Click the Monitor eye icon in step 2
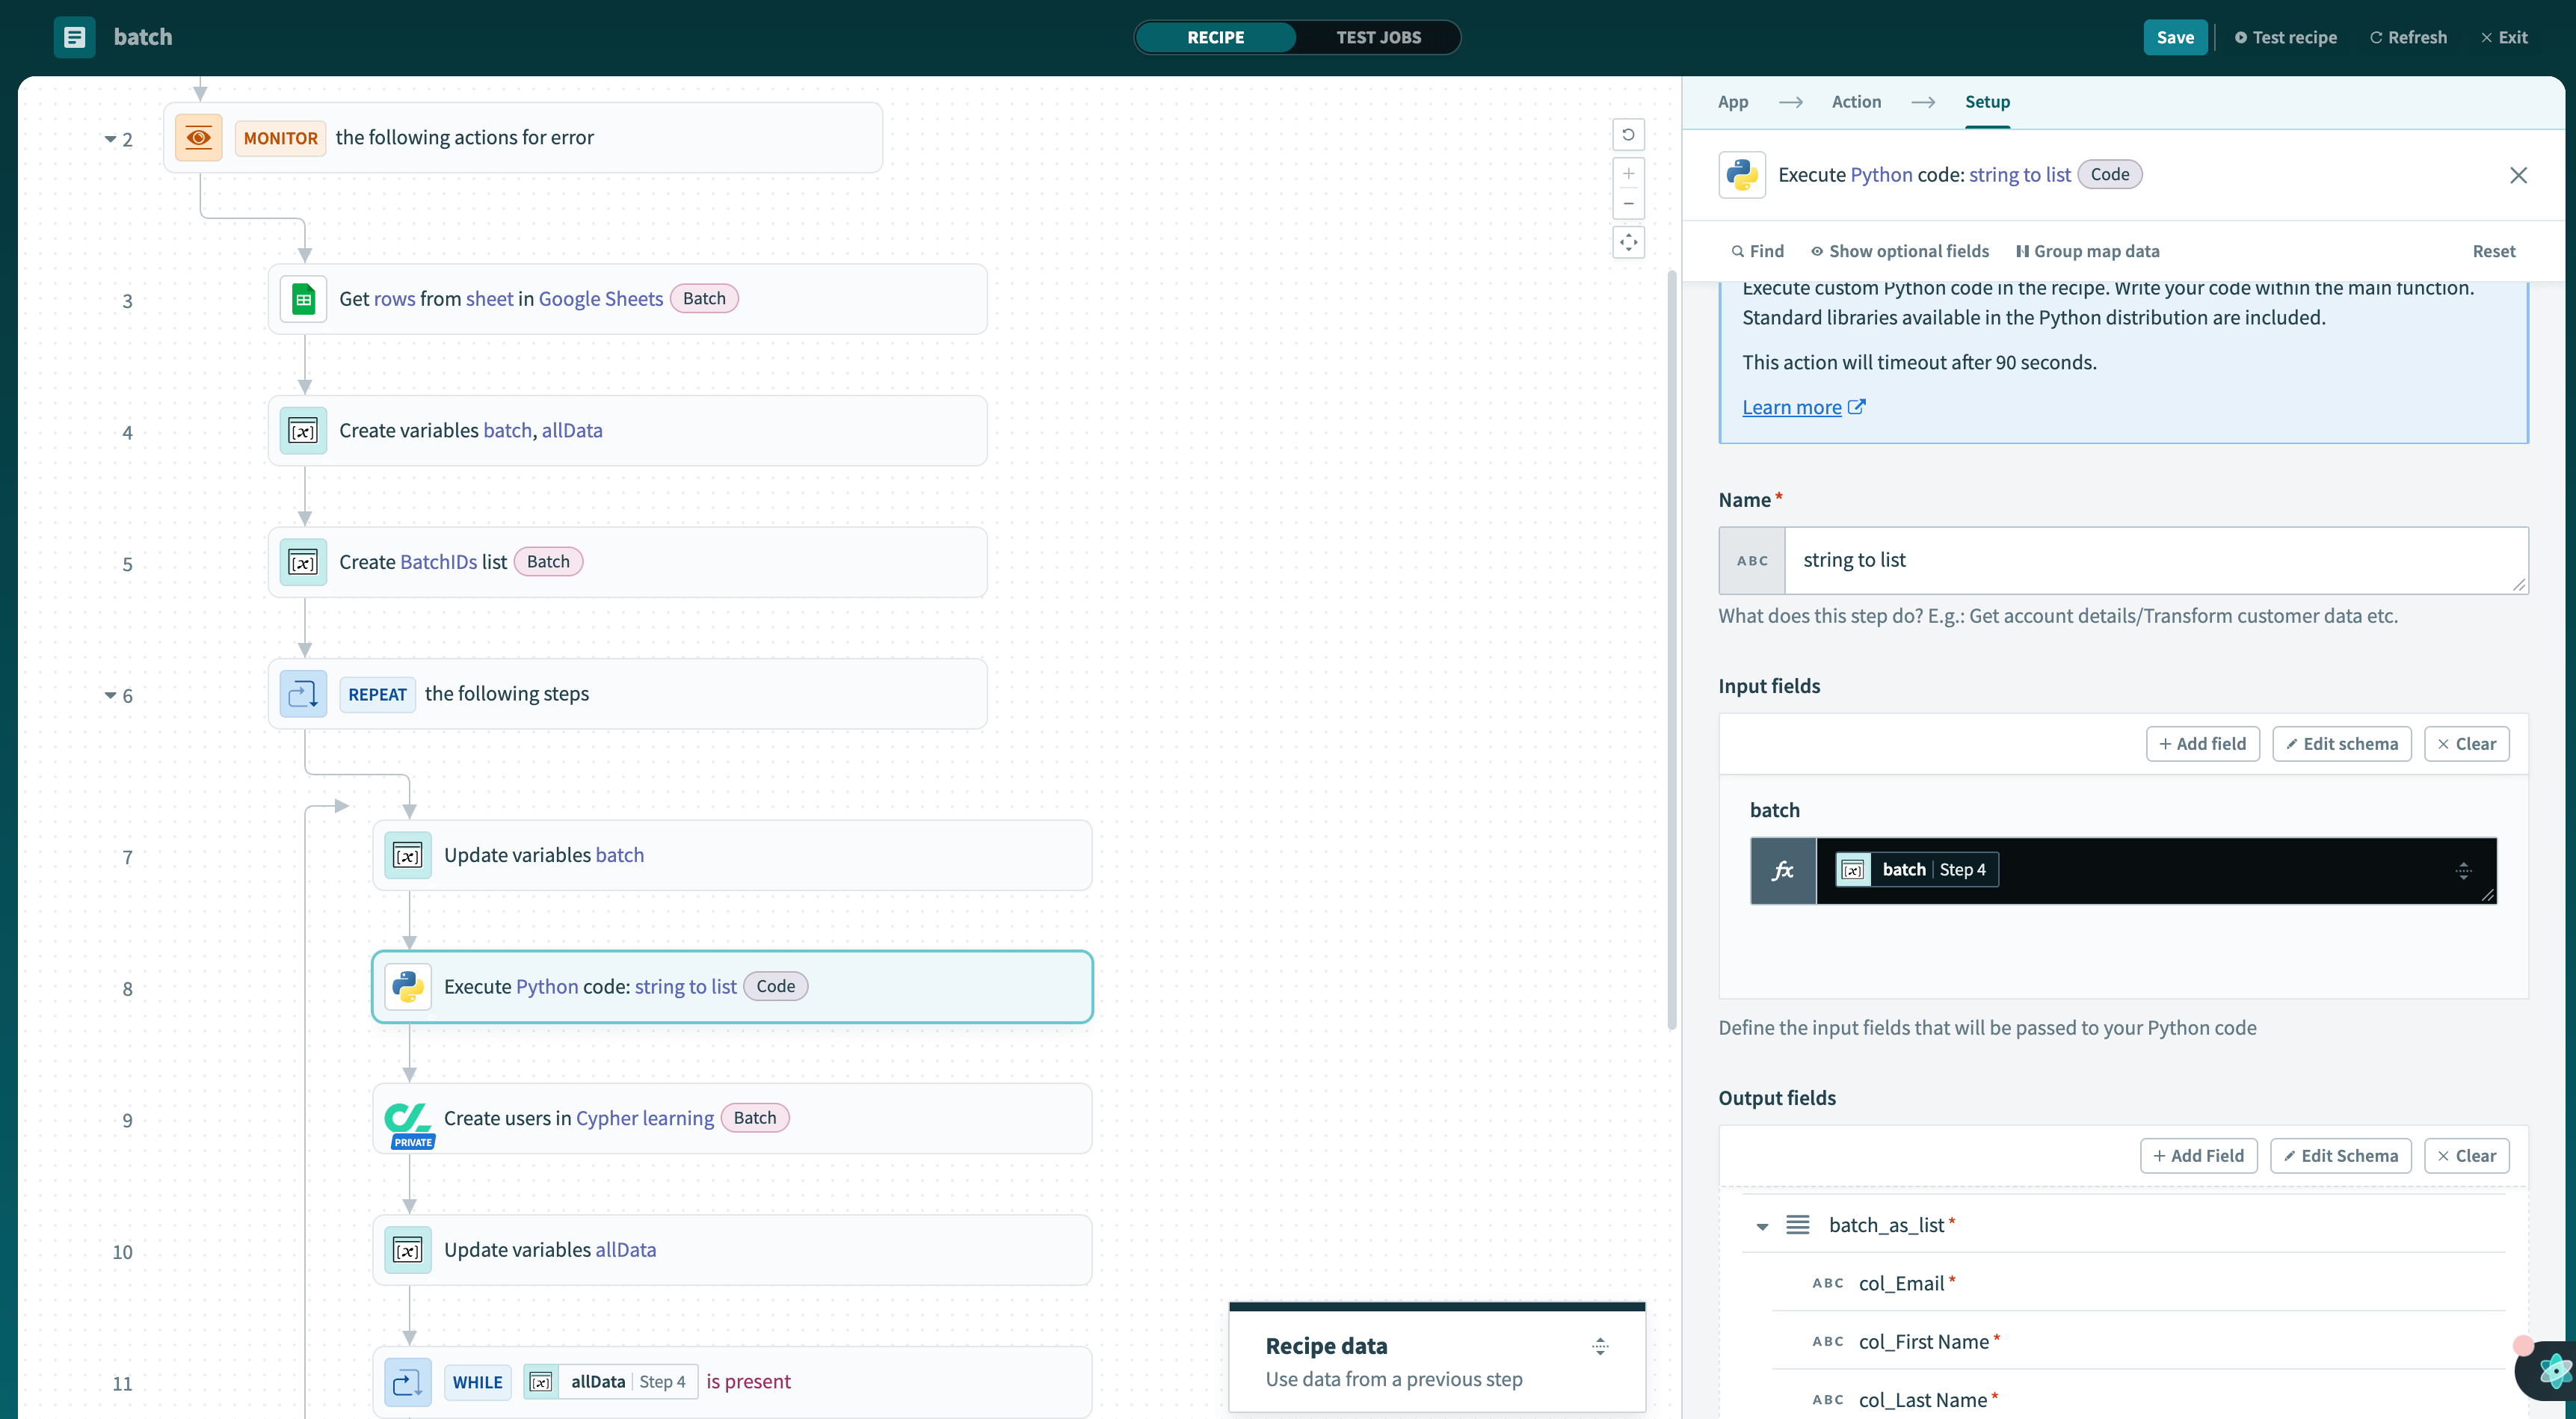 tap(198, 138)
